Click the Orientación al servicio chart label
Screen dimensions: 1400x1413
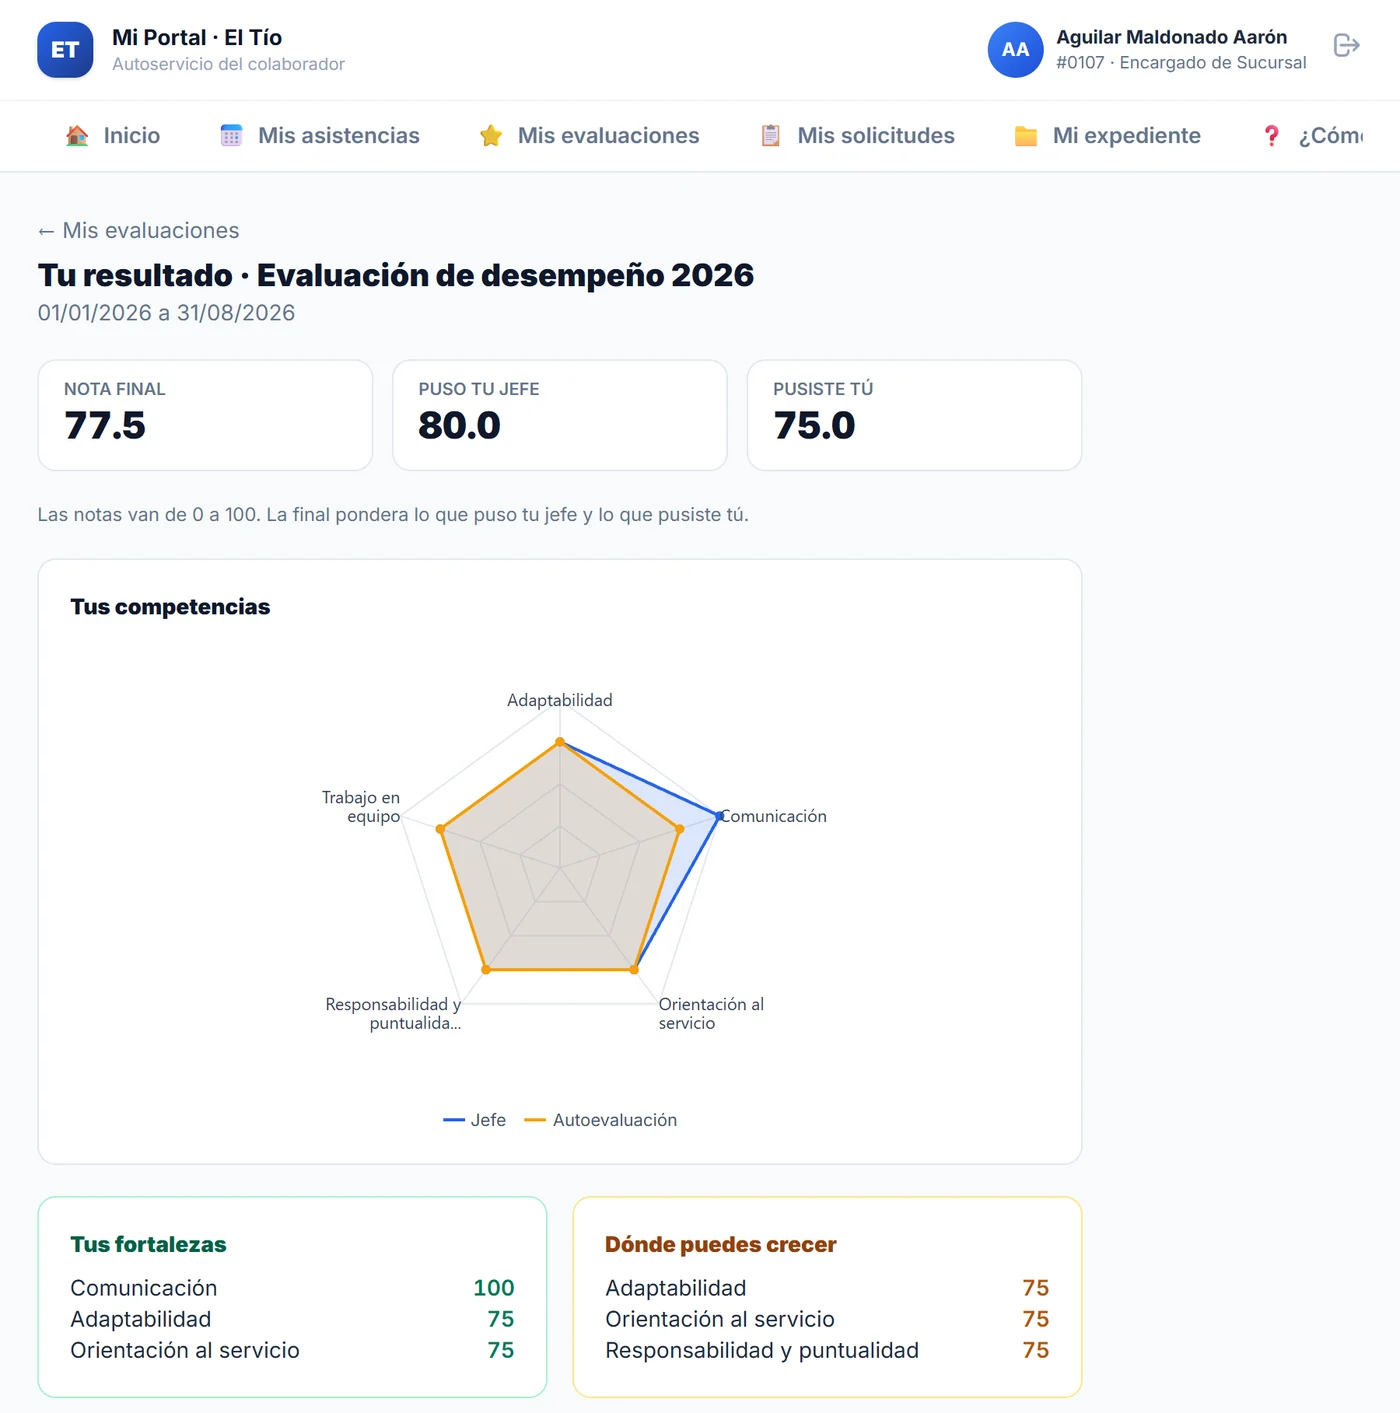coord(711,1013)
